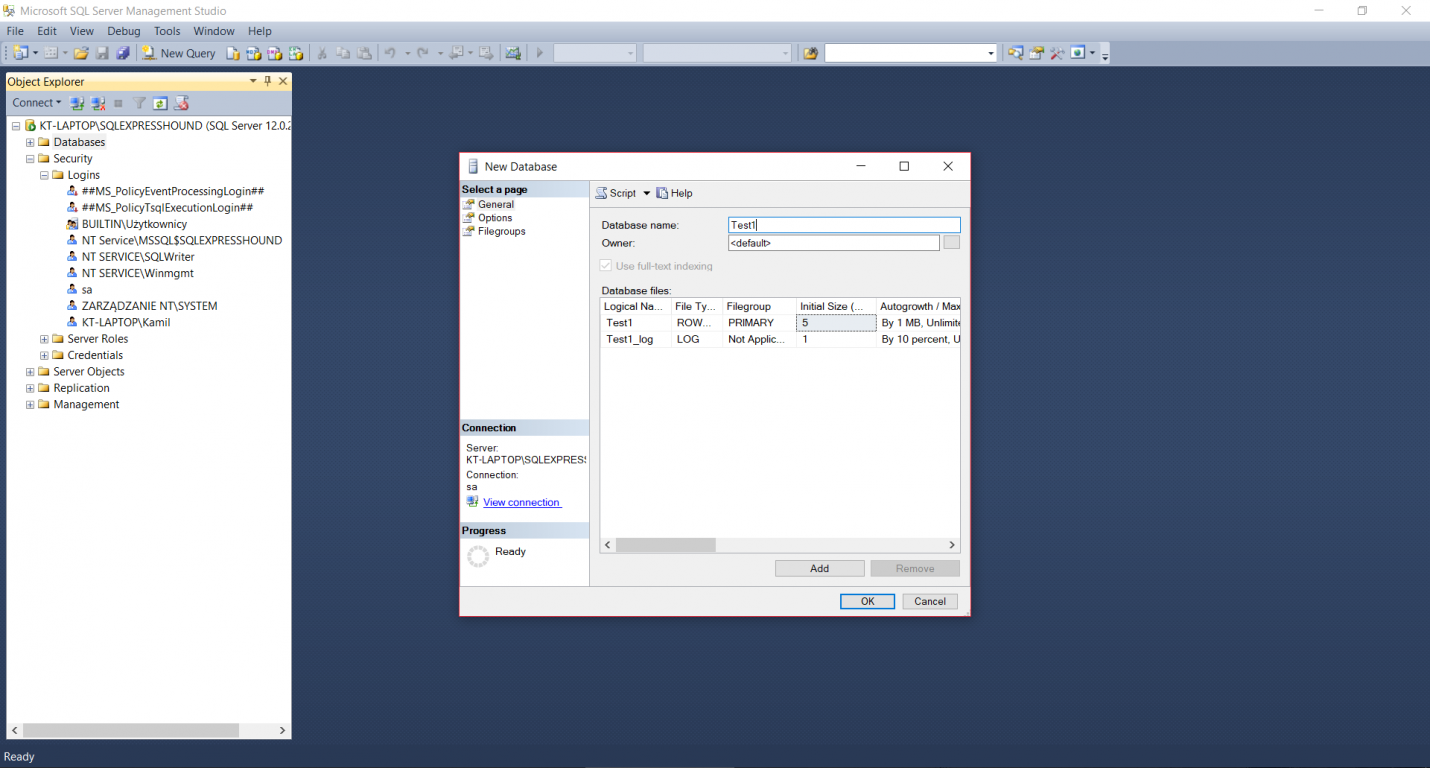Open the Tools menu
The height and width of the screenshot is (768, 1430).
point(167,31)
